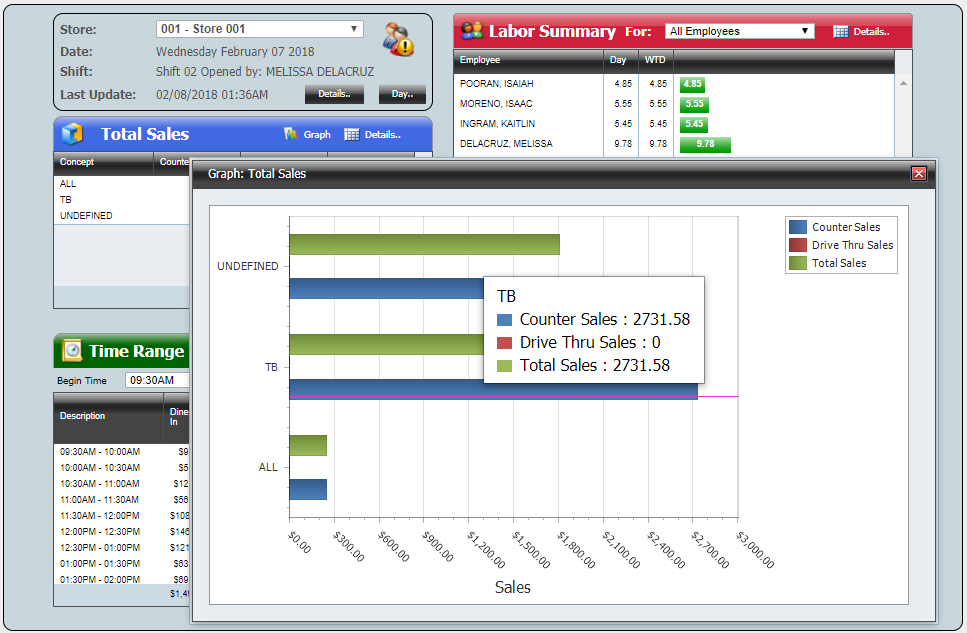Screen dimensions: 967x633
Task: Click the Graph icon in the Total Sales header
Action: click(x=291, y=135)
